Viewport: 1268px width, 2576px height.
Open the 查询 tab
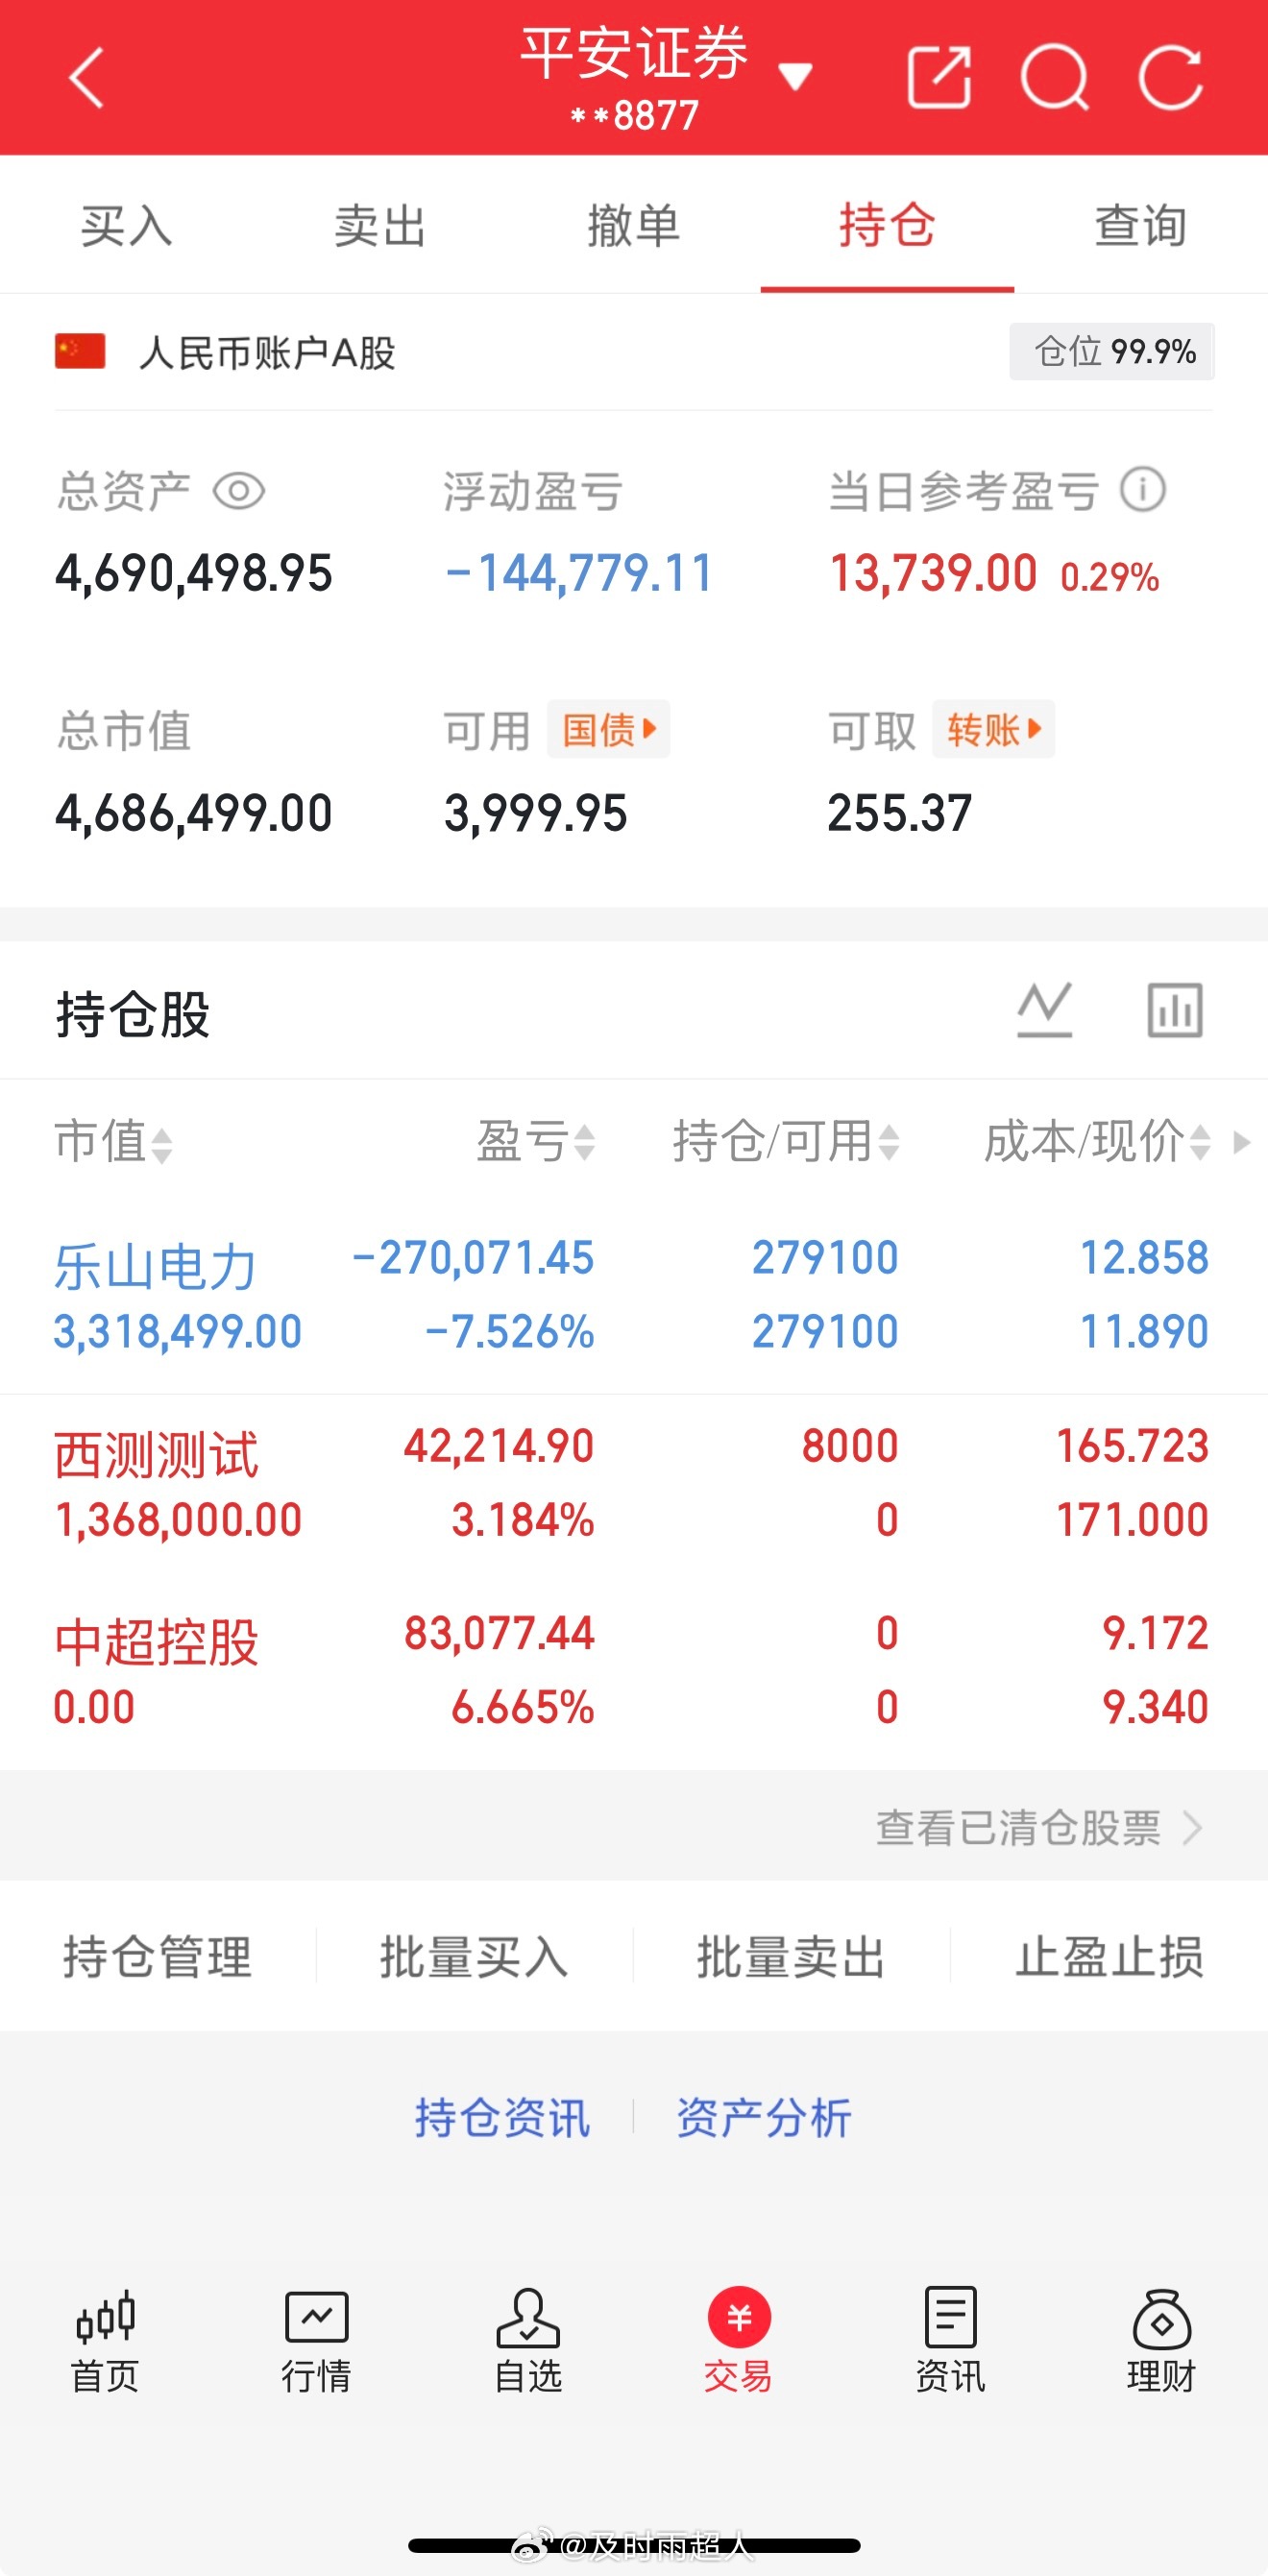click(x=1141, y=225)
